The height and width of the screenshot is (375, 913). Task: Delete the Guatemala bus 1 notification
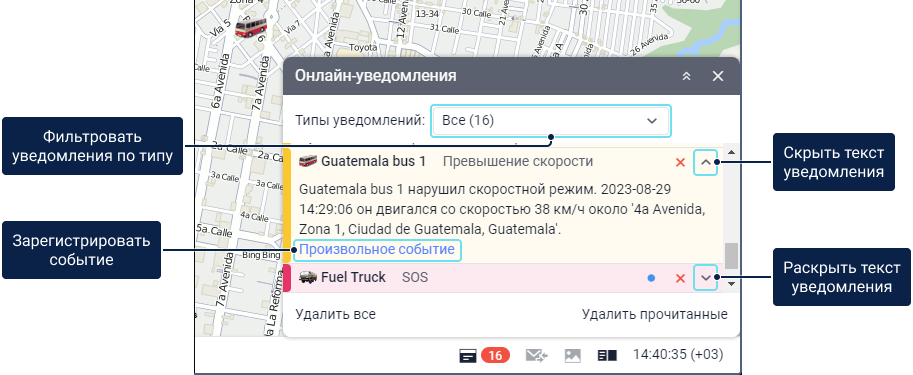click(680, 162)
